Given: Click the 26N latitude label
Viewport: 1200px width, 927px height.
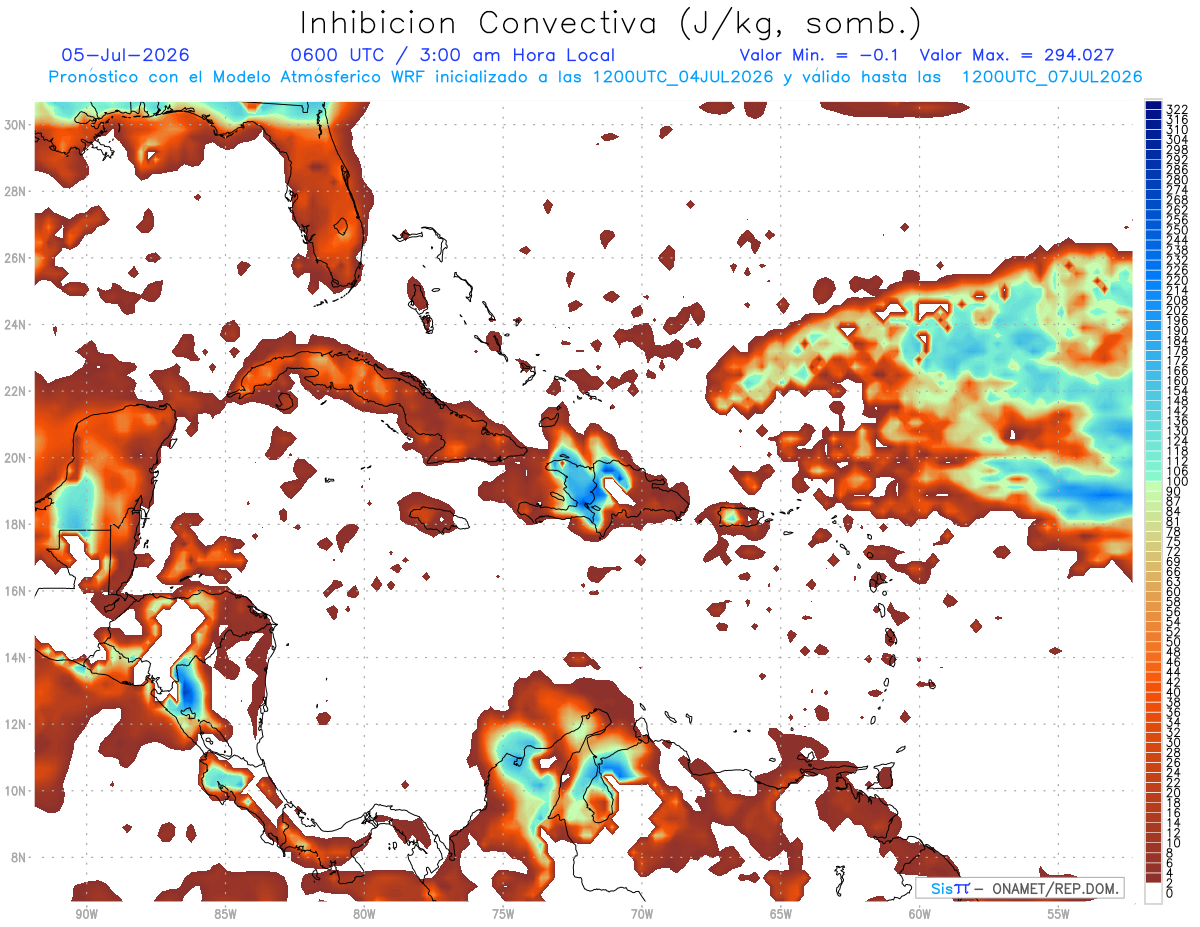Looking at the screenshot, I should (x=14, y=258).
